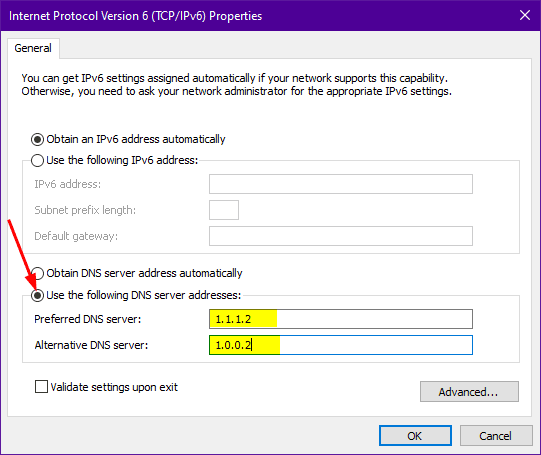Click the Subnet prefix length box
541x455 pixels.
coord(224,210)
